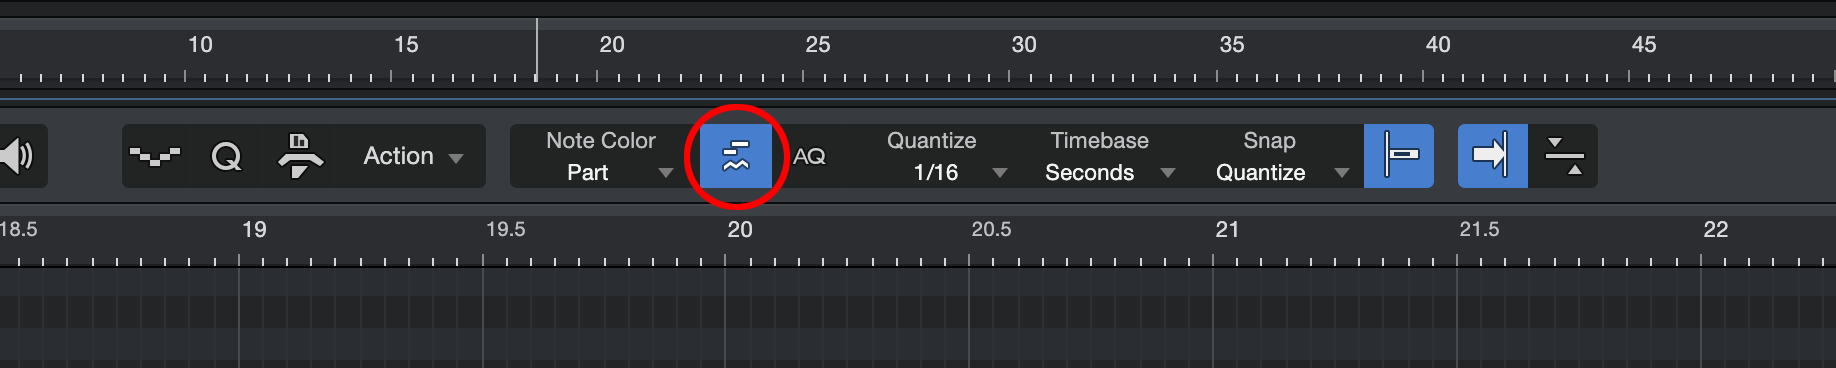Click the AQ auto quantize button

click(x=809, y=156)
